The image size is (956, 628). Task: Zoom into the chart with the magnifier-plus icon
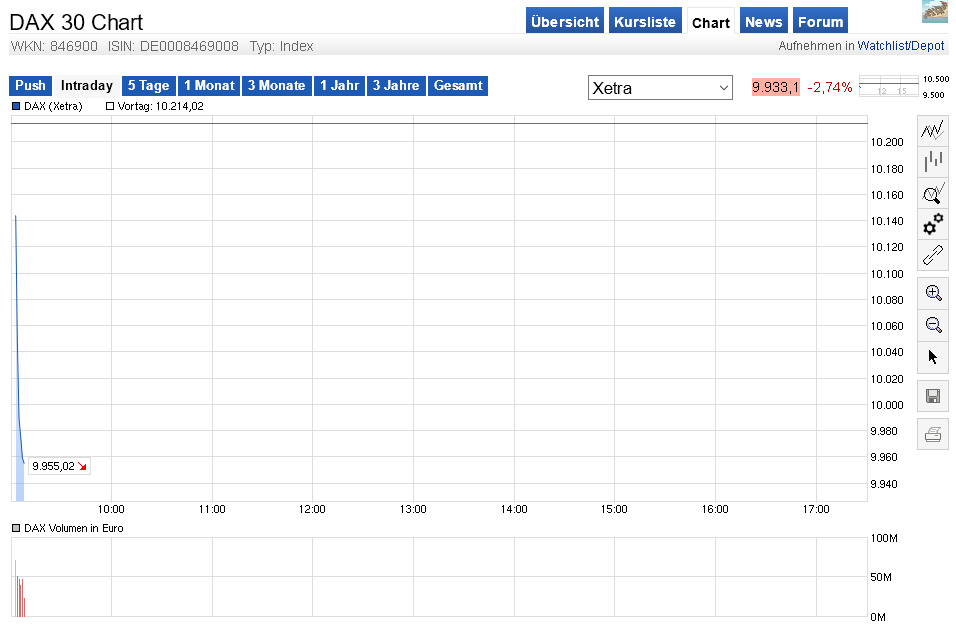pyautogui.click(x=932, y=292)
